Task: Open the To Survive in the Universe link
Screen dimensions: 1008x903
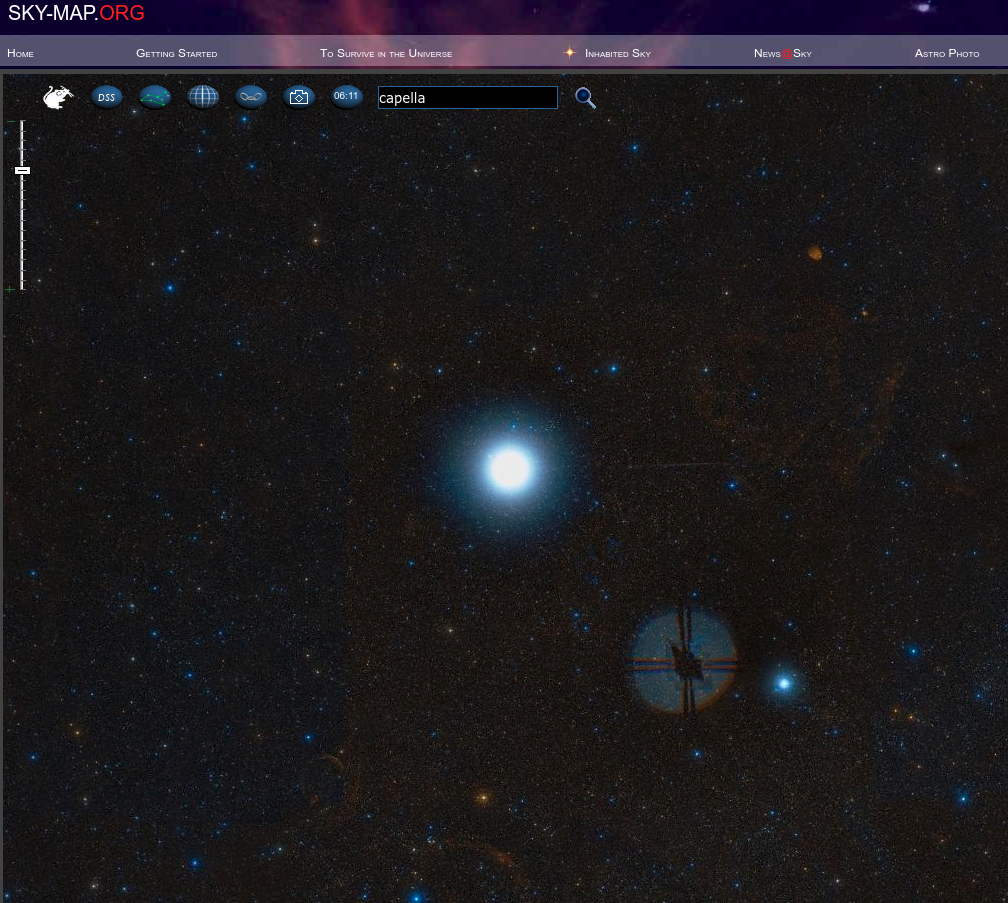Action: pos(386,53)
